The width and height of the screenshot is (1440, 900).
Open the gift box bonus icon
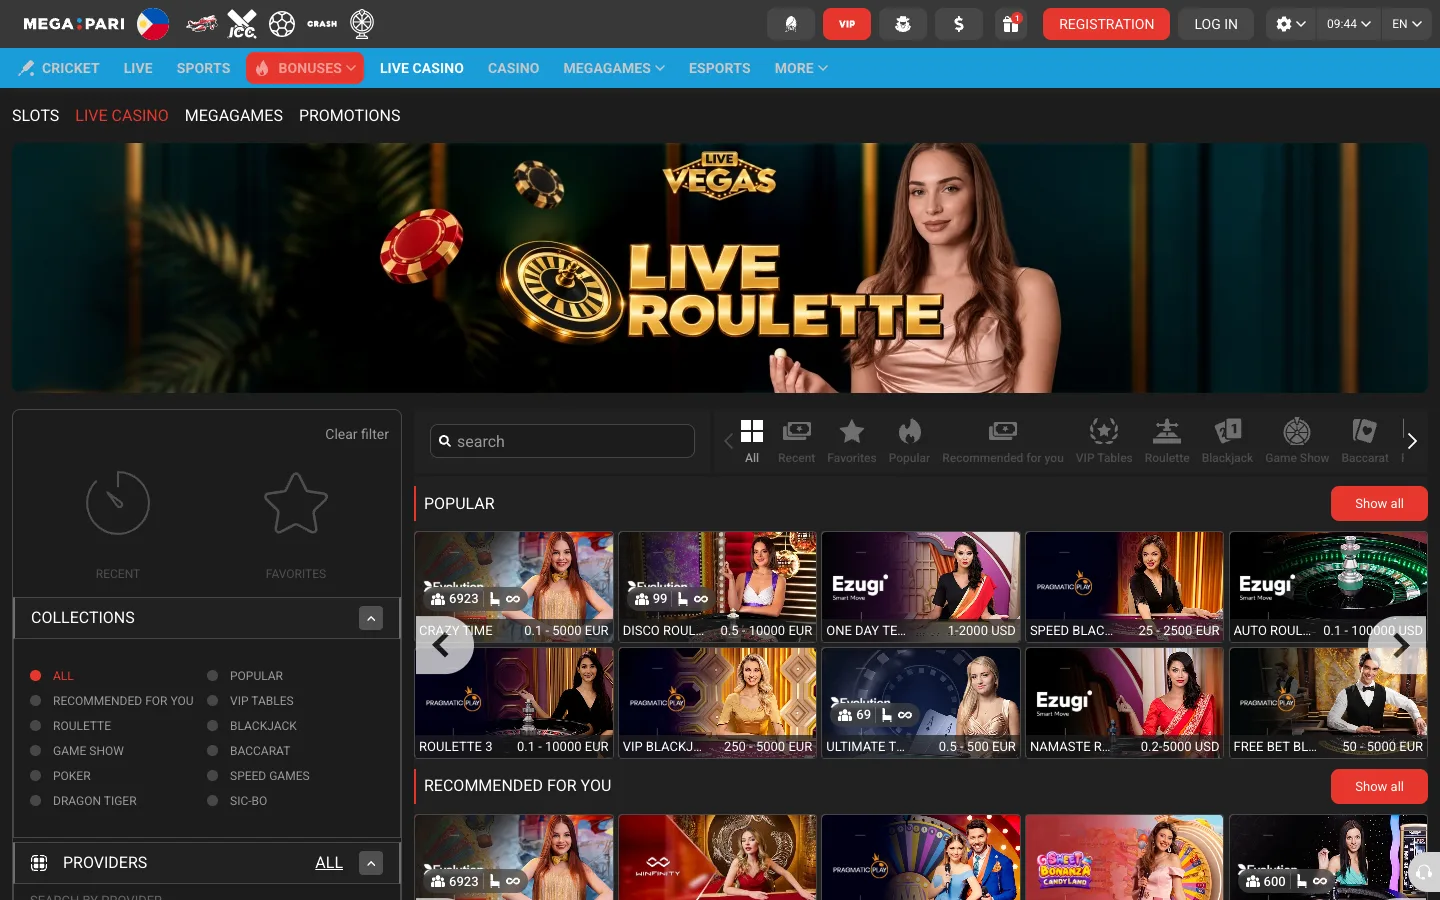pyautogui.click(x=1011, y=24)
